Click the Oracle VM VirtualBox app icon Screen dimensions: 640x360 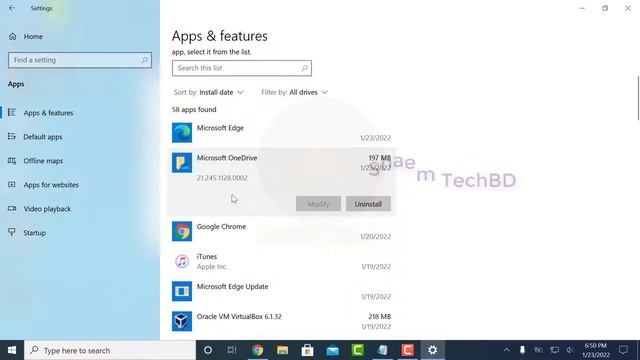(x=182, y=321)
